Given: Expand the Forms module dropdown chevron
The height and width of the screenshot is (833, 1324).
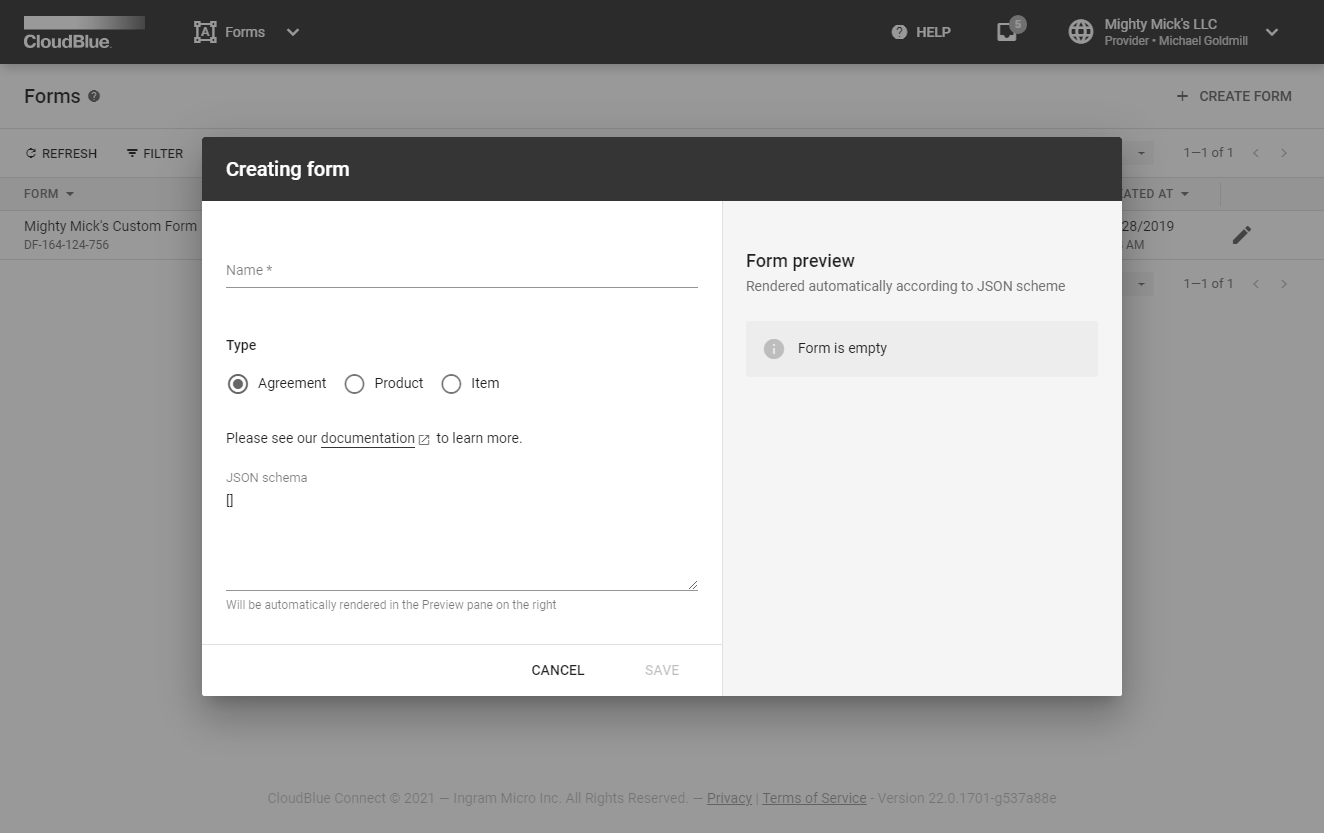Looking at the screenshot, I should (x=293, y=32).
